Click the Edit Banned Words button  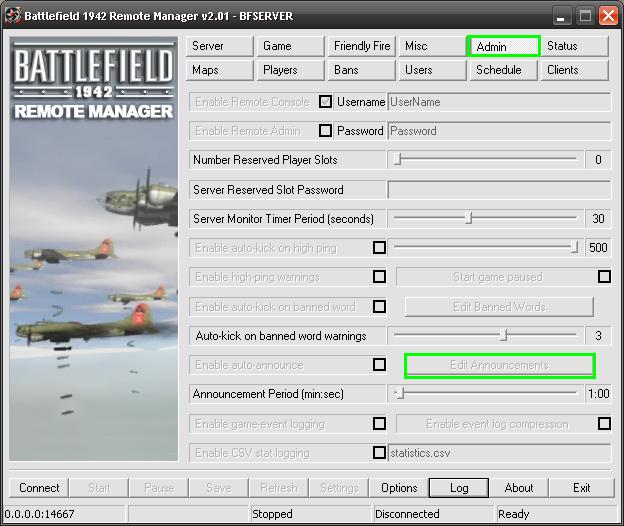(499, 307)
